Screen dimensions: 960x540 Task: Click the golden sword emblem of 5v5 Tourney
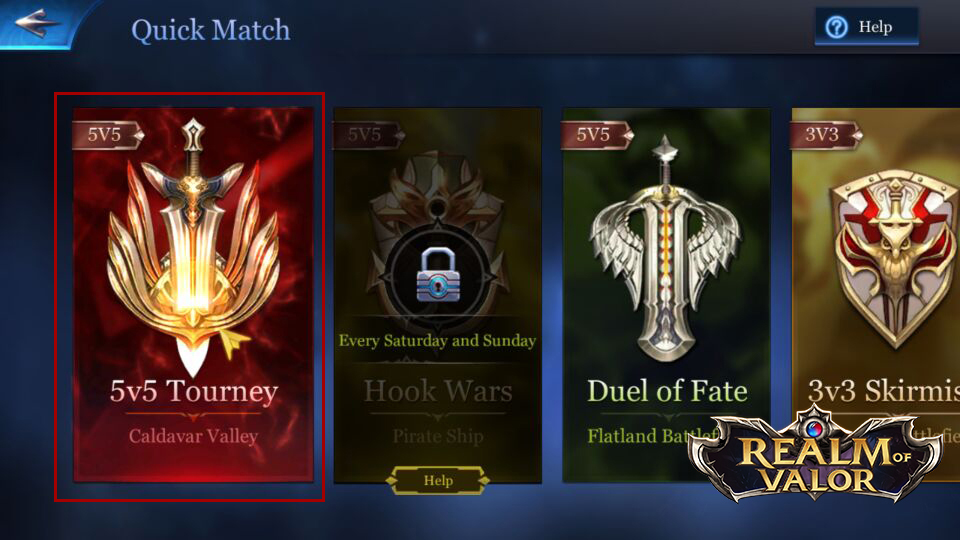193,247
